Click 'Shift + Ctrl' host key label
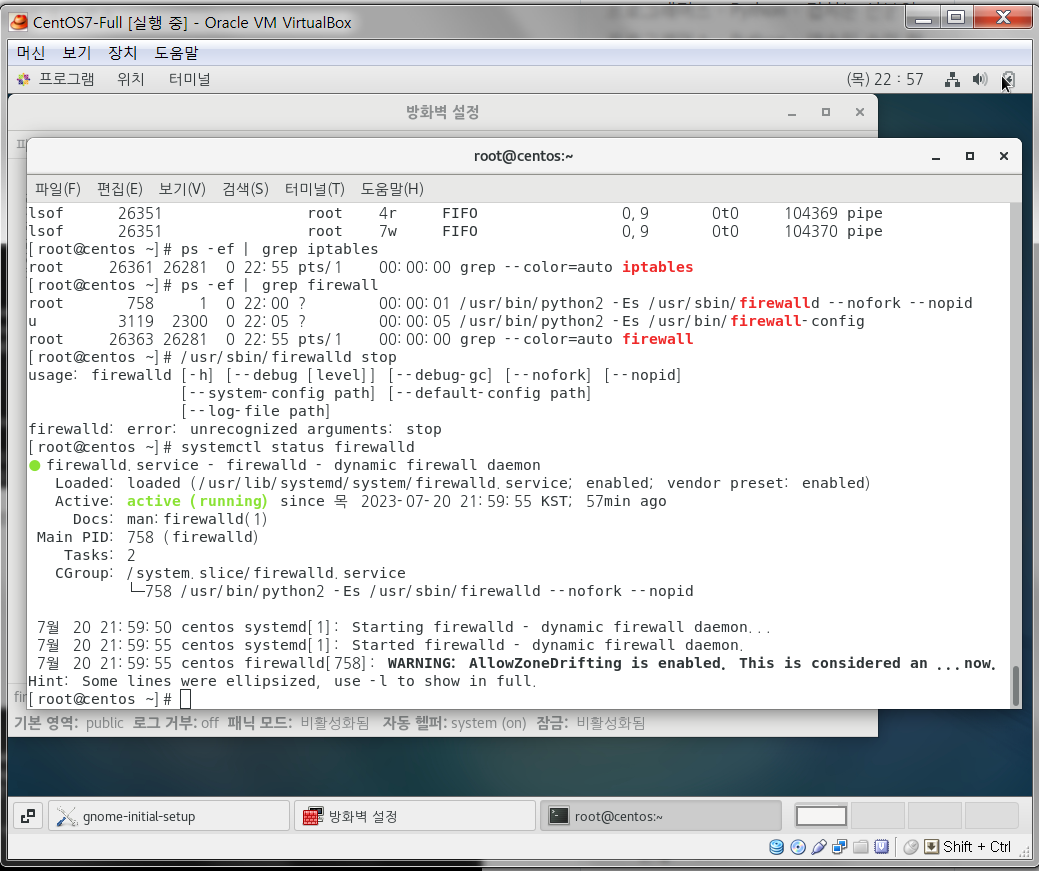Viewport: 1039px width, 871px height. (977, 846)
